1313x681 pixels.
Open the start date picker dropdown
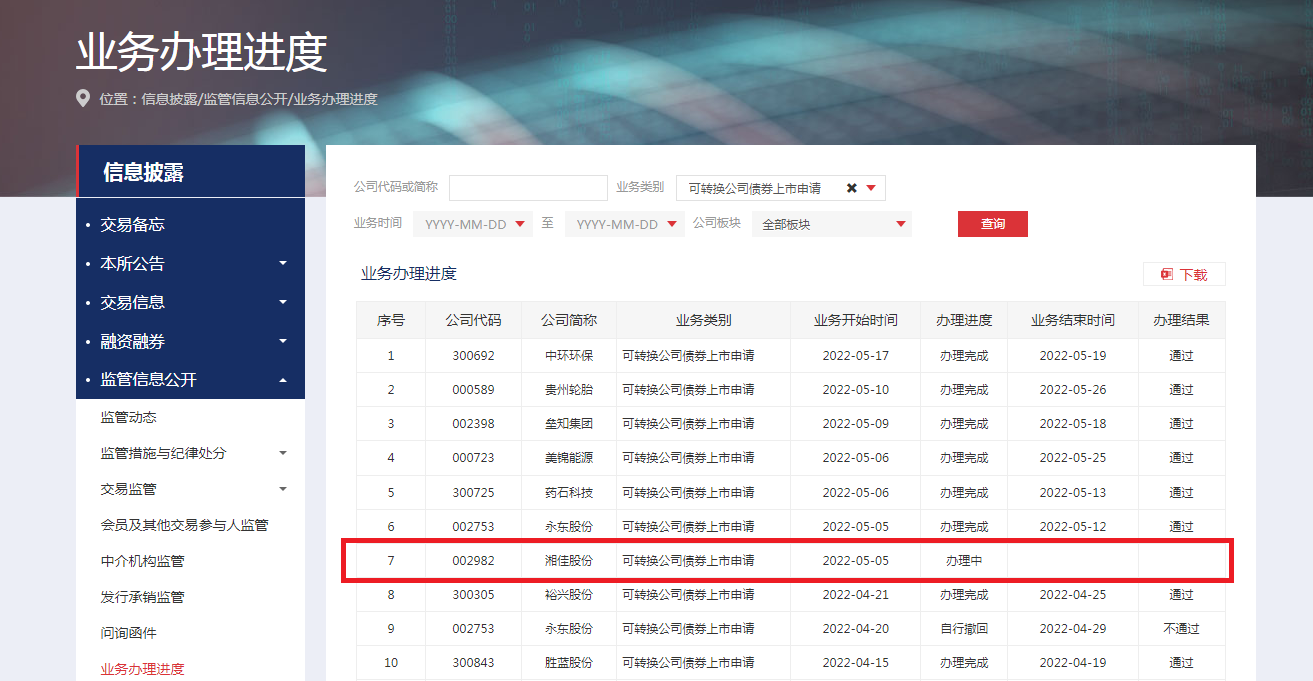click(520, 224)
